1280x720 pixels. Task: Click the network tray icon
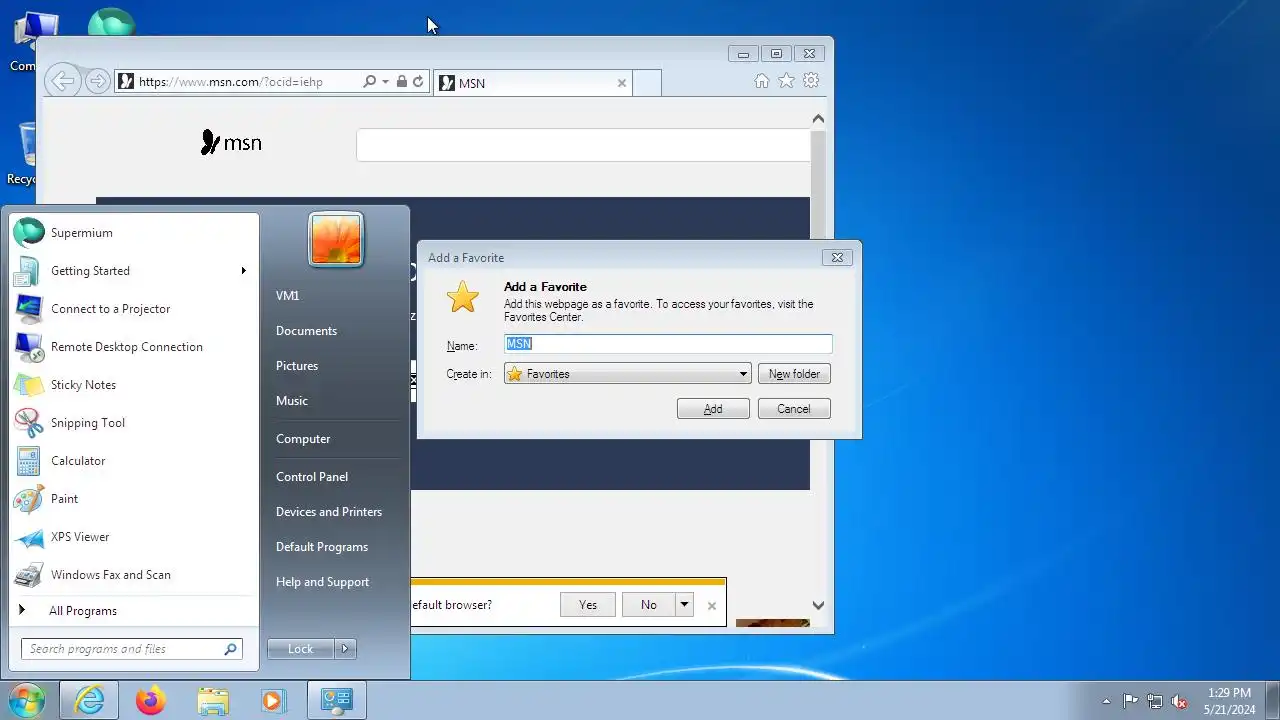[1155, 701]
